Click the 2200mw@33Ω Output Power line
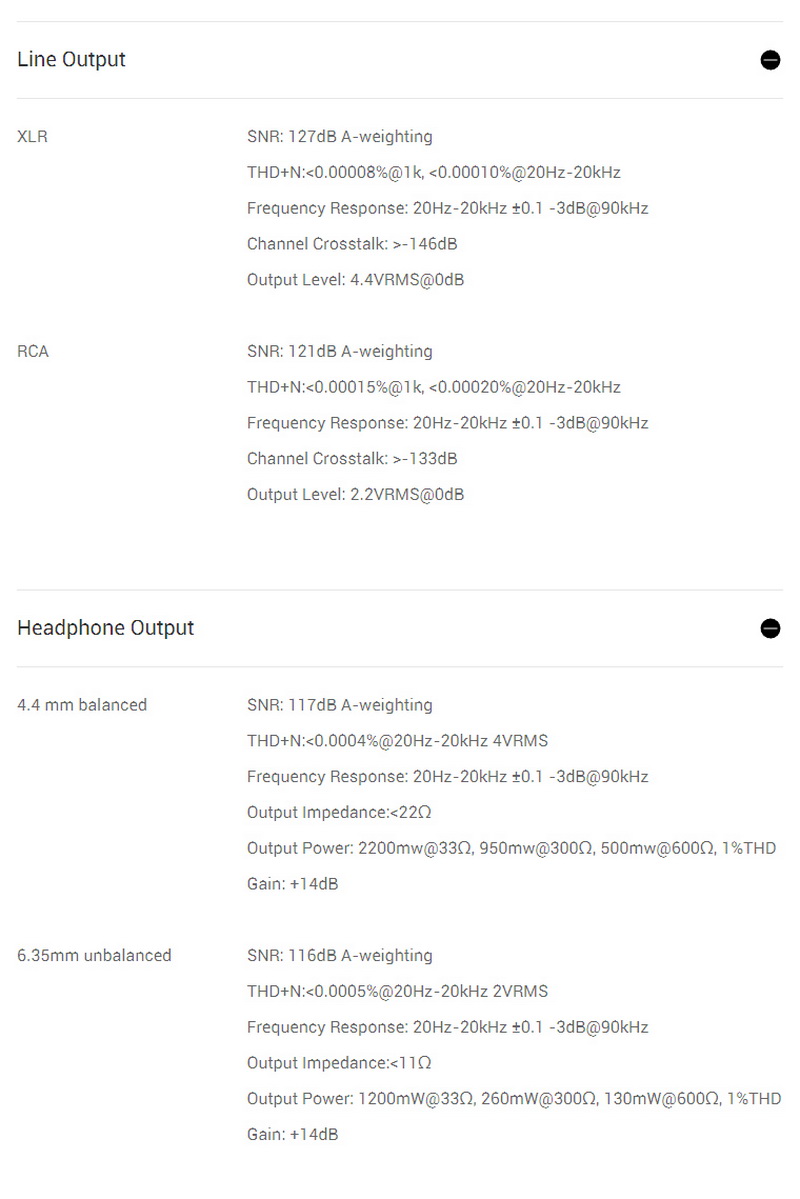 pyautogui.click(x=511, y=848)
